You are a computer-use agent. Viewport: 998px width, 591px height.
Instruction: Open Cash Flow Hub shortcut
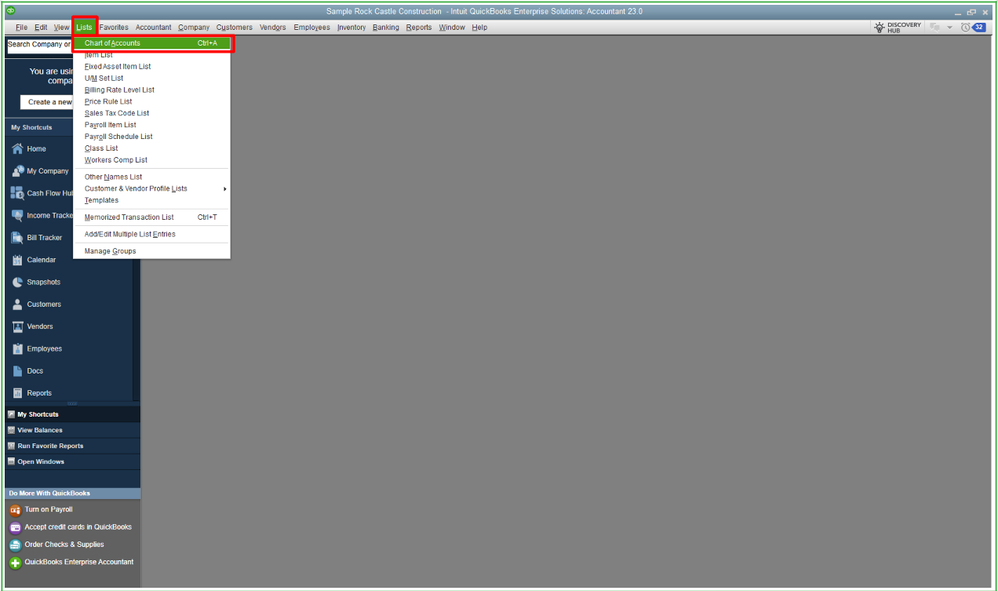tap(42, 193)
